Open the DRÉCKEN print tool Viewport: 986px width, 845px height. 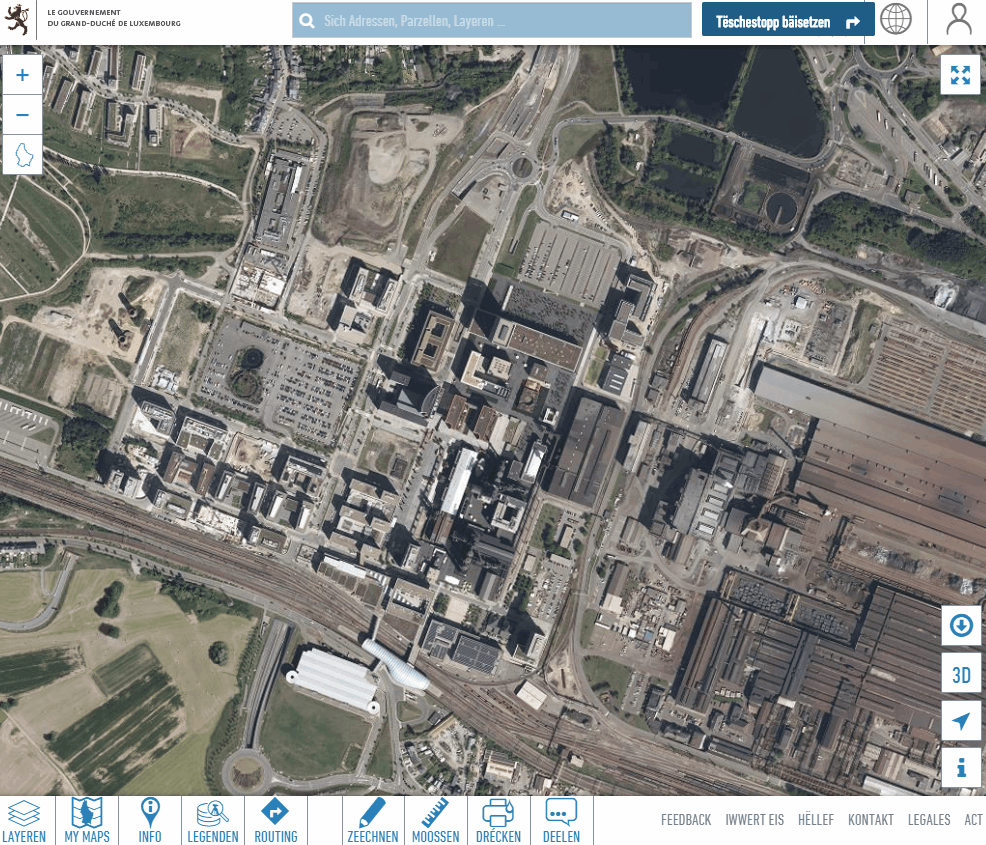(x=498, y=820)
